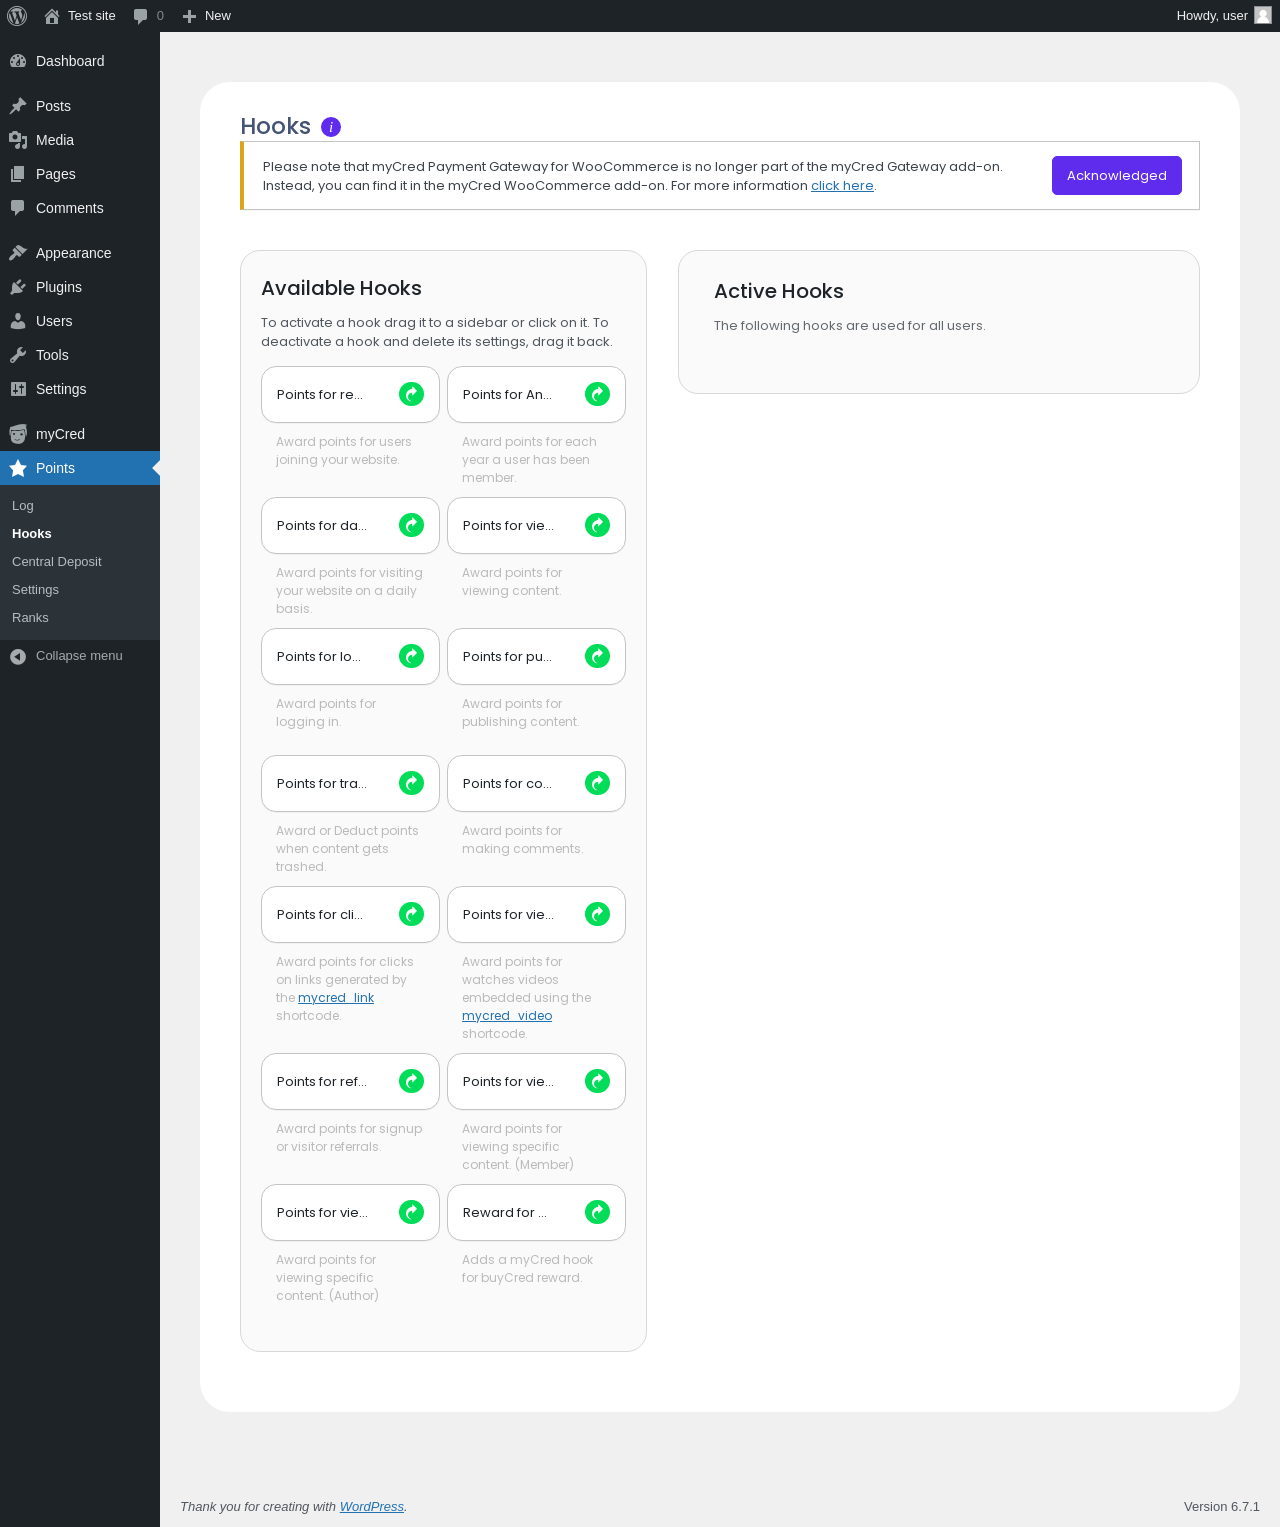Activate hook arrow for Points for lo...

411,656
